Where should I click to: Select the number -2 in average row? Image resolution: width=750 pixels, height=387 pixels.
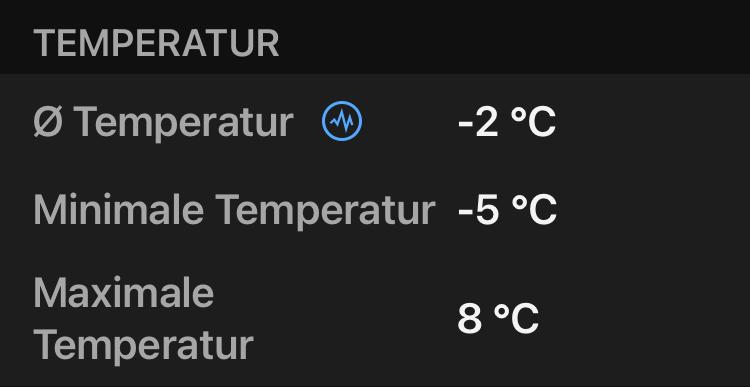click(x=478, y=122)
